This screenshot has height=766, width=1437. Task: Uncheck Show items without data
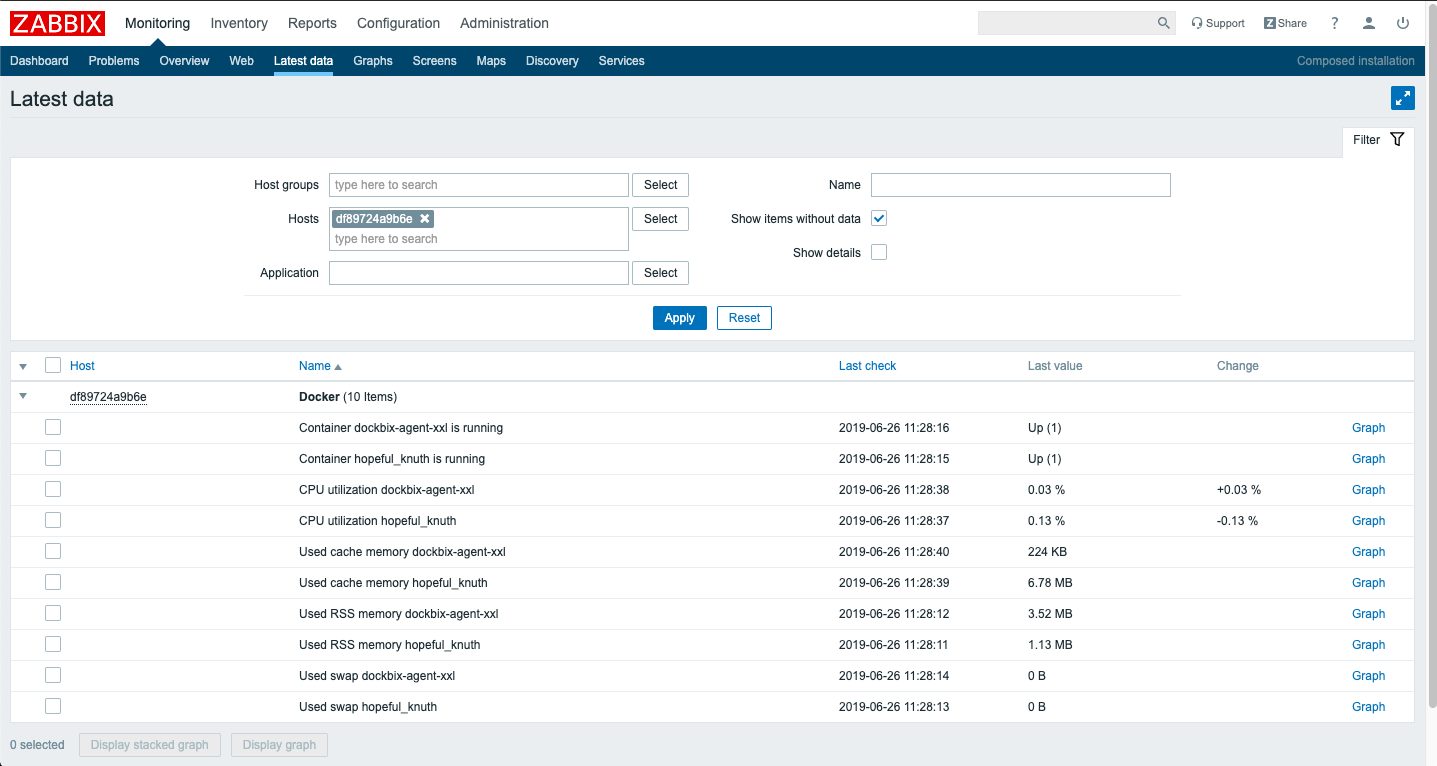[878, 218]
